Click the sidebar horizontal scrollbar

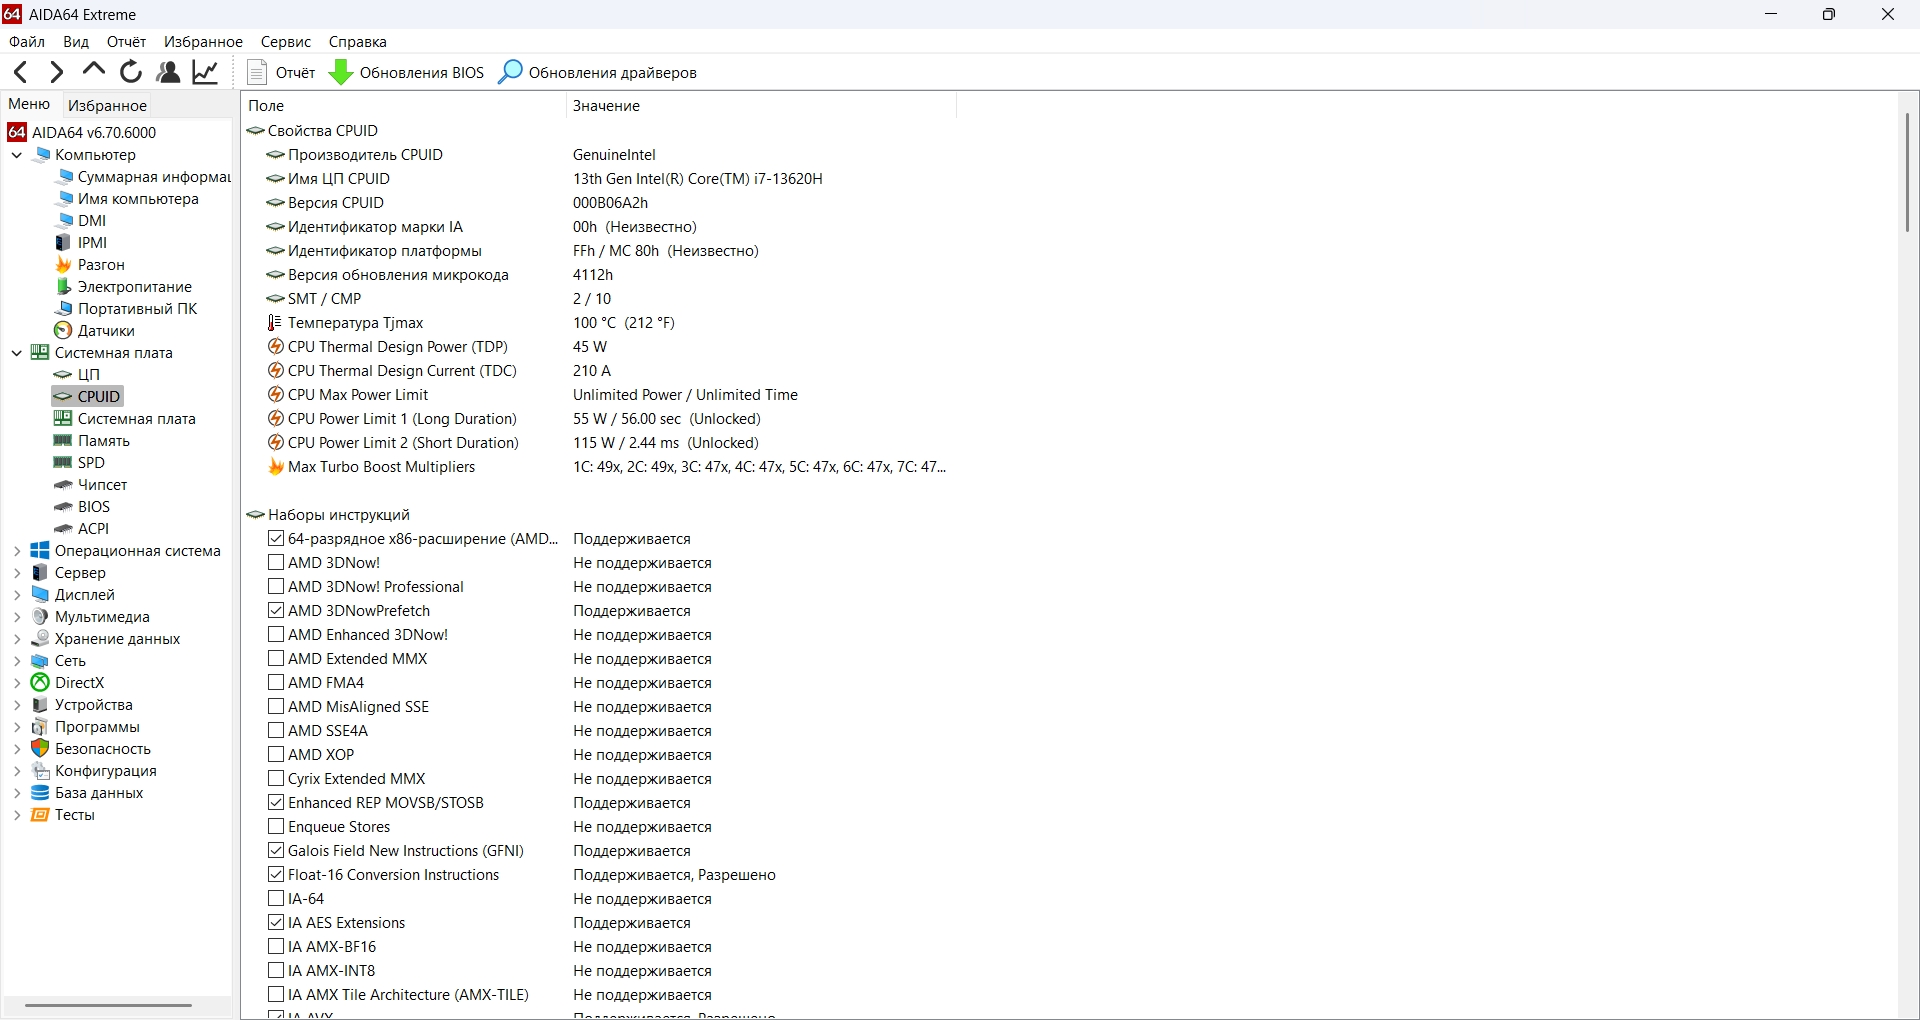click(108, 1005)
